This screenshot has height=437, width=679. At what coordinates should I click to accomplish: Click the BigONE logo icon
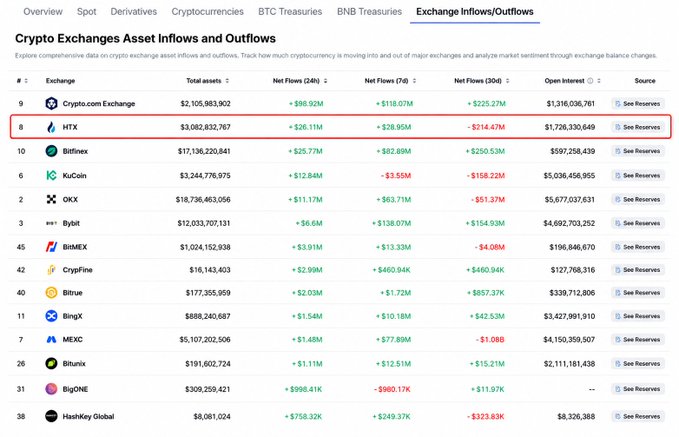(51, 389)
